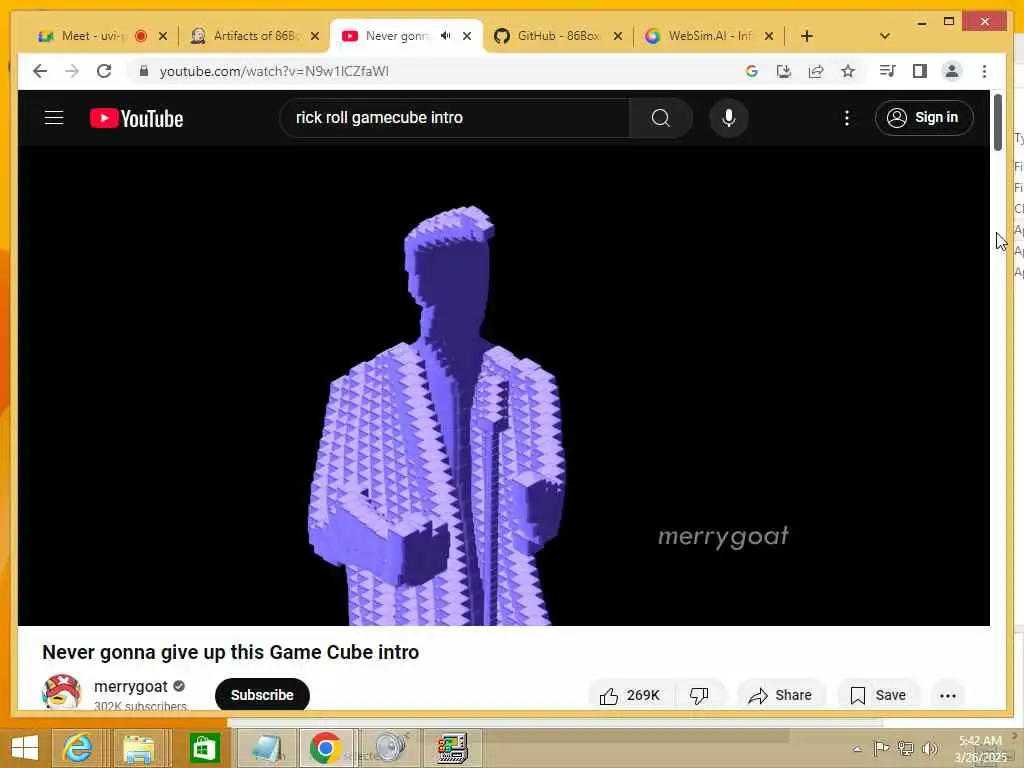Open more actions ellipsis beside Save

click(948, 696)
